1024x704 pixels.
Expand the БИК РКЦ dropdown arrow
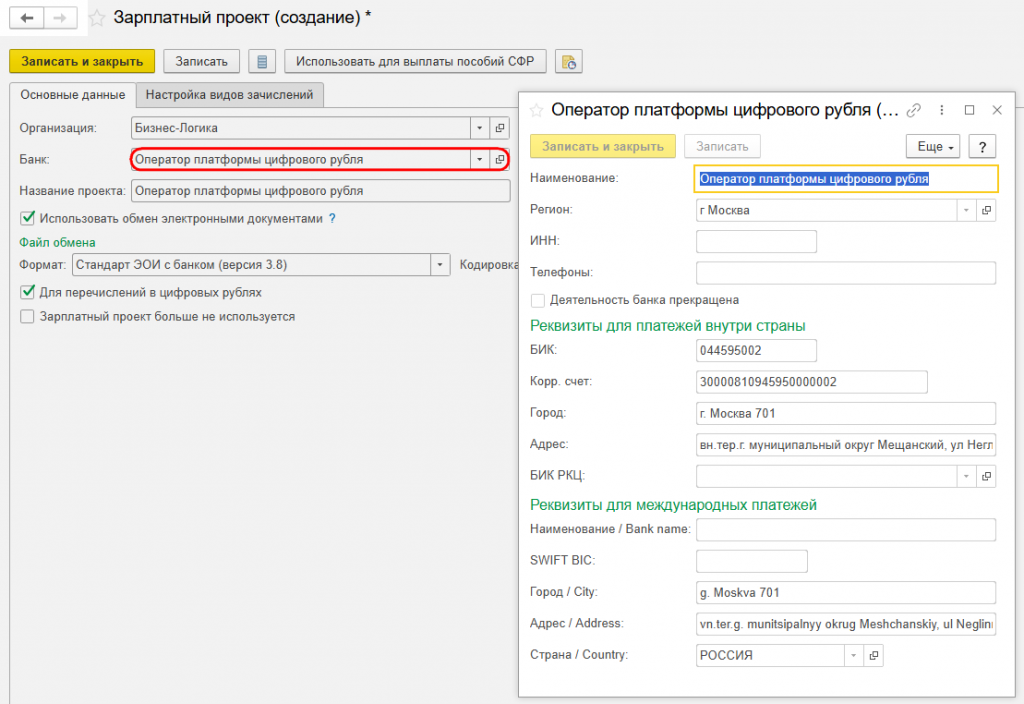click(967, 476)
